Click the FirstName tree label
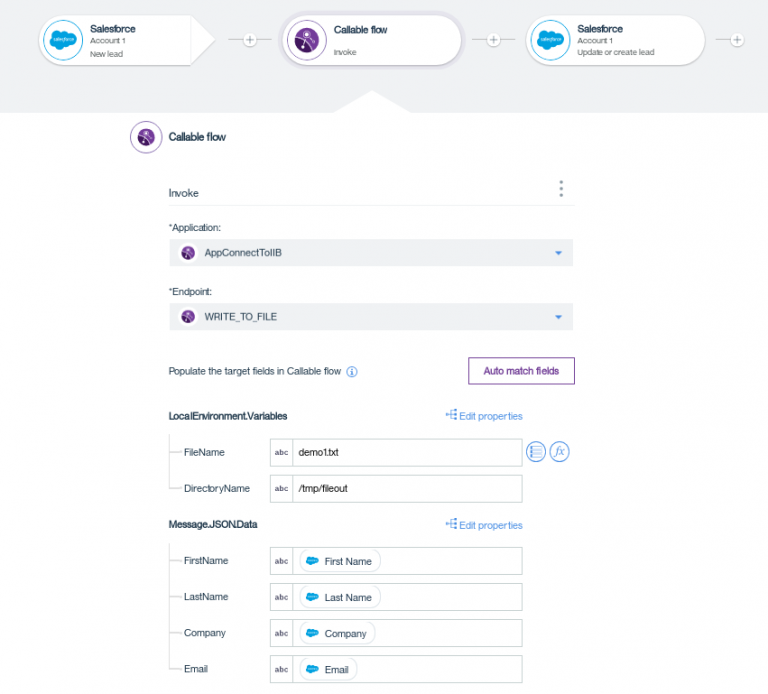Screen dimensions: 768x694 click(206, 561)
